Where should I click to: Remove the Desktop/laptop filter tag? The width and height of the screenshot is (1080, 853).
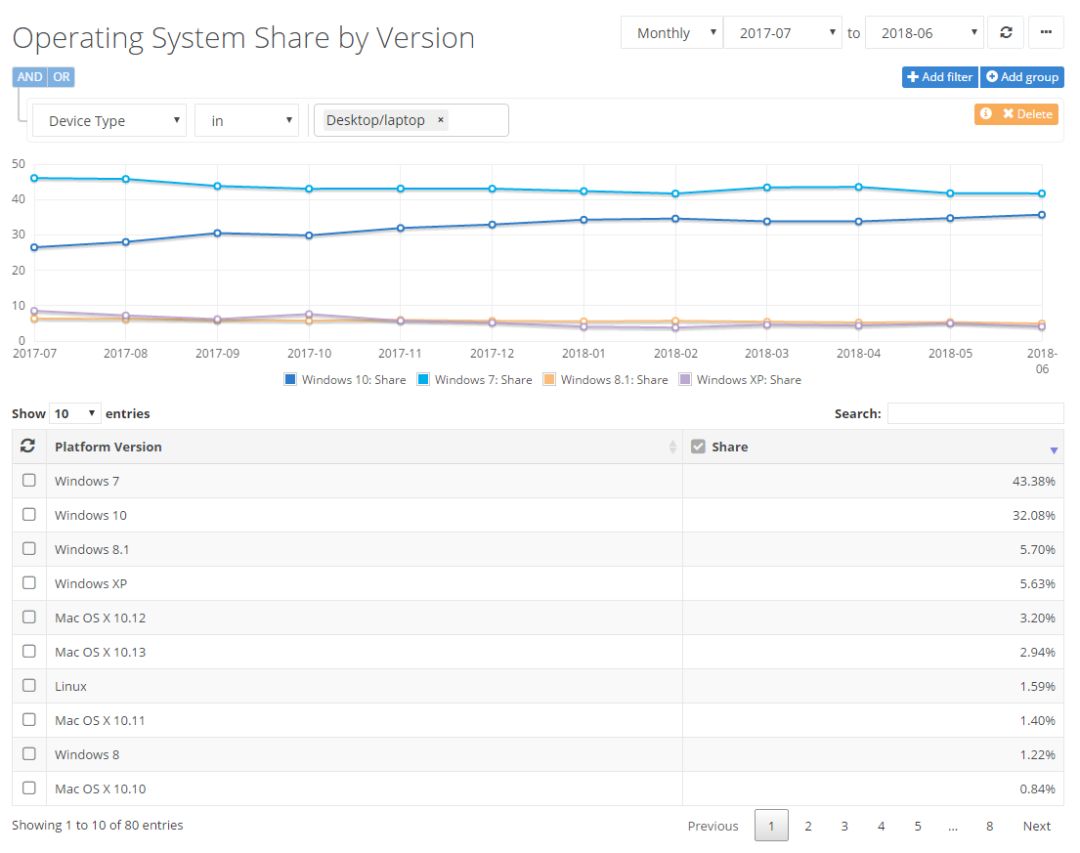tap(441, 120)
